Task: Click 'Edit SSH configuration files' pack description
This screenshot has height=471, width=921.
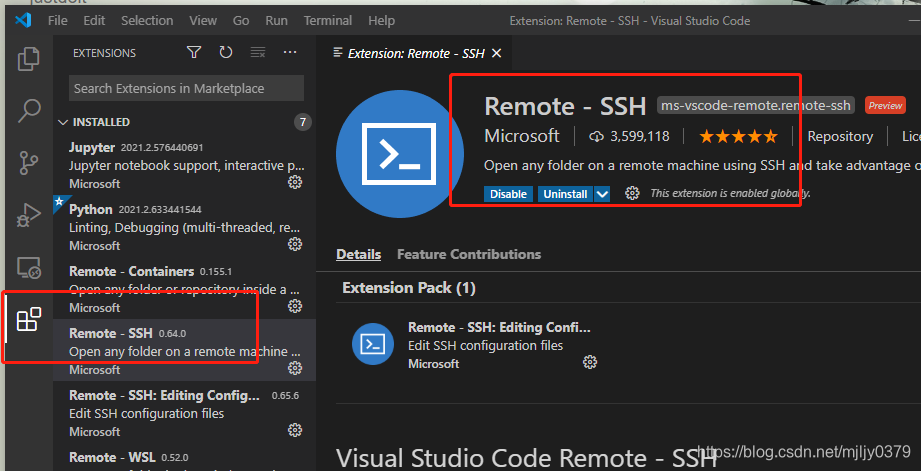Action: (x=486, y=345)
